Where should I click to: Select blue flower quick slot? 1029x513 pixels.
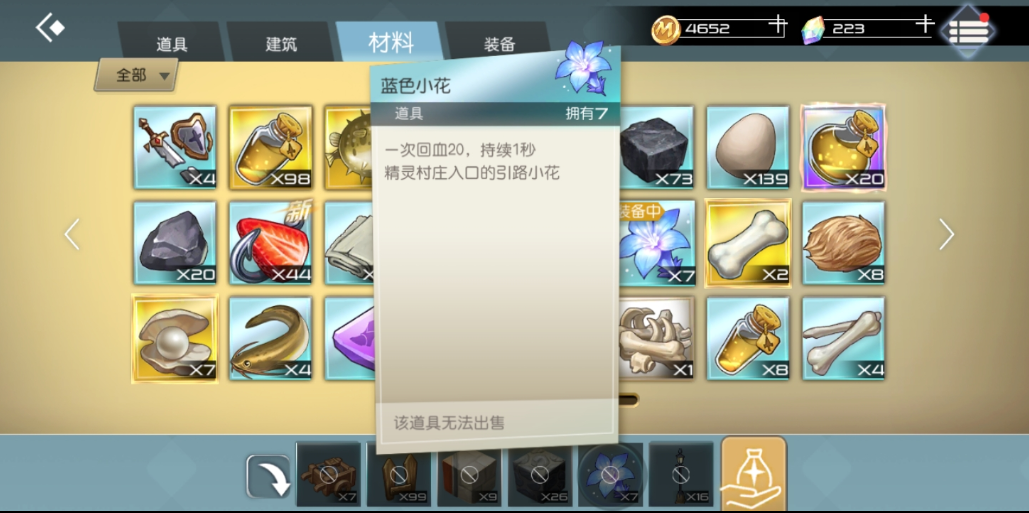(610, 473)
